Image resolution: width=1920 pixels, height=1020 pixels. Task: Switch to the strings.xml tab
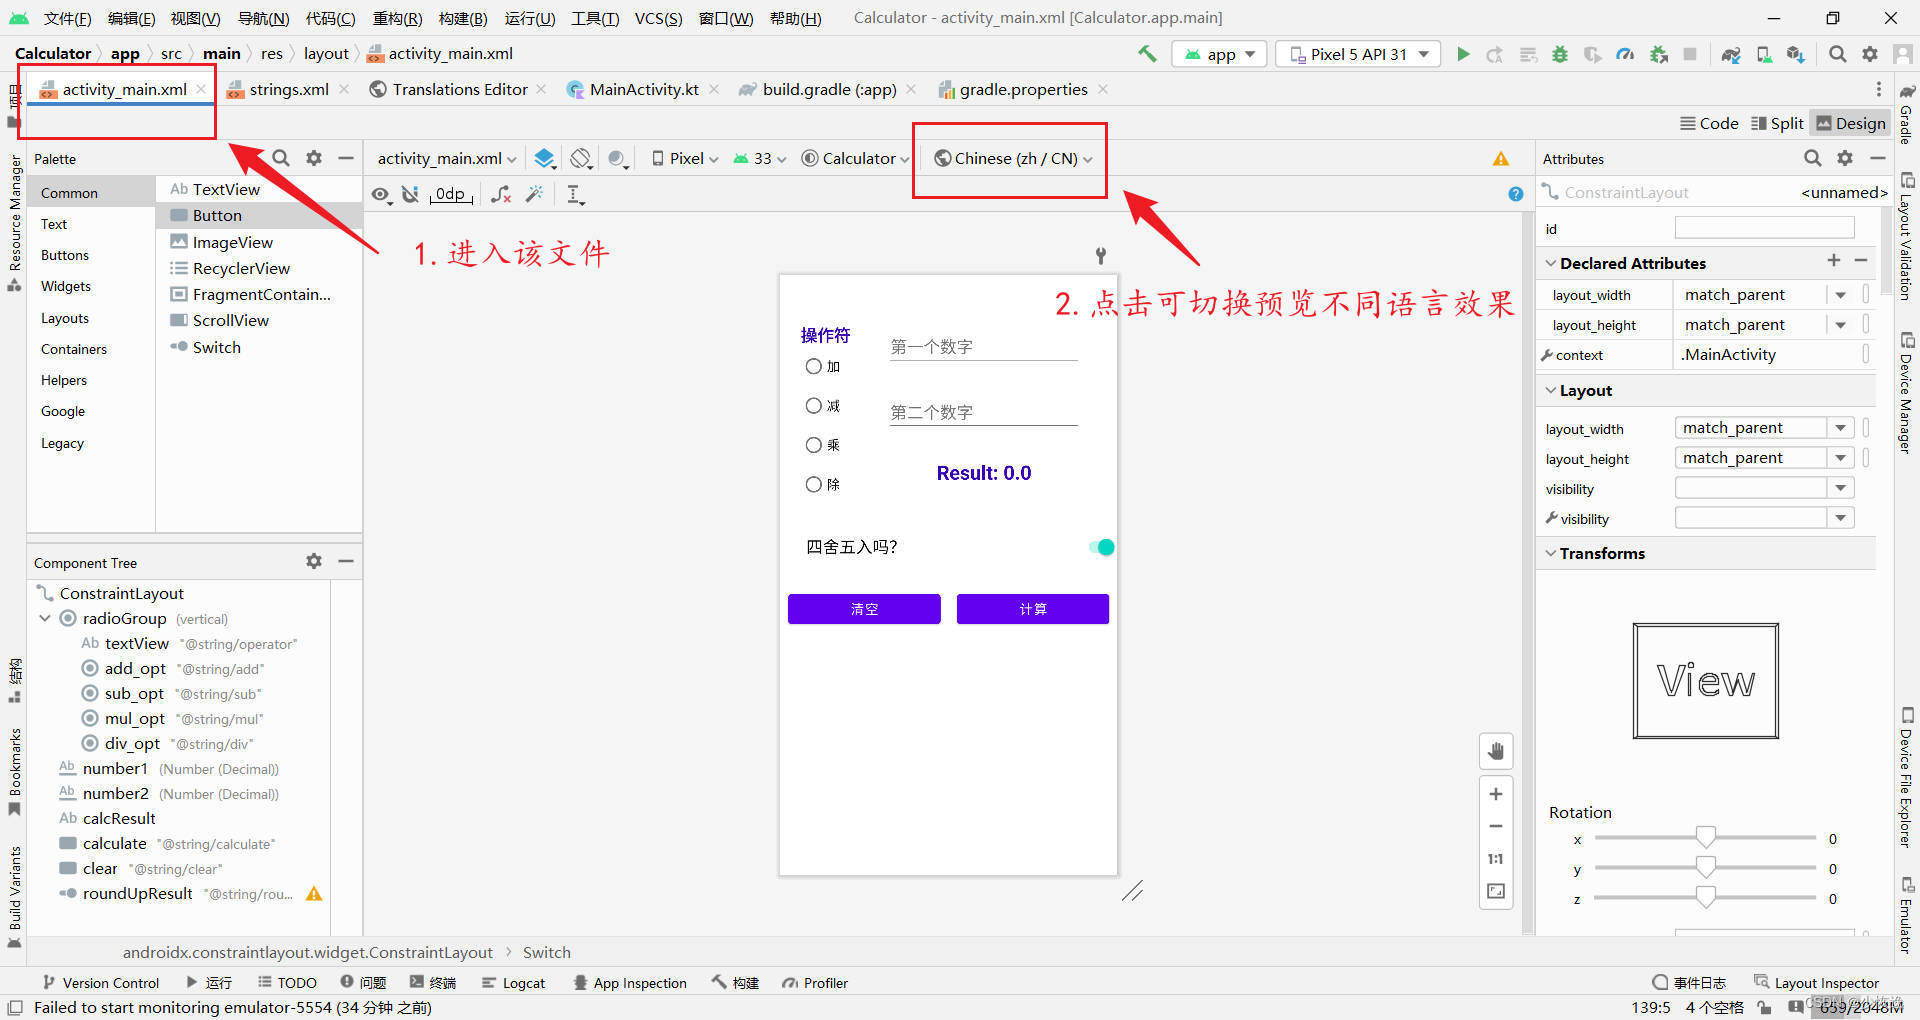point(287,89)
